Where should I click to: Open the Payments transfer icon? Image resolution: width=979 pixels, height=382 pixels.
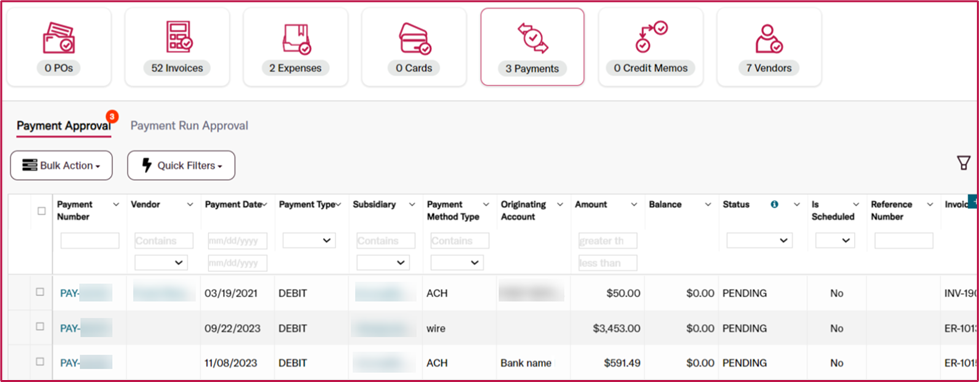click(533, 39)
